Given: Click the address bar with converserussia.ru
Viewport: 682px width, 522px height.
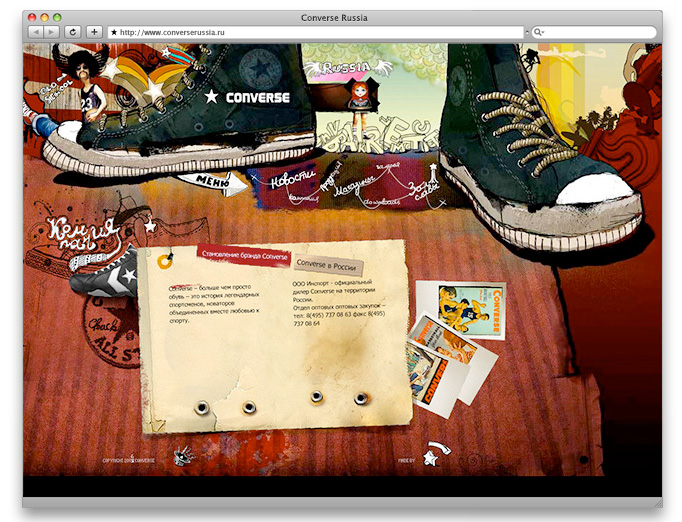Looking at the screenshot, I should point(316,32).
